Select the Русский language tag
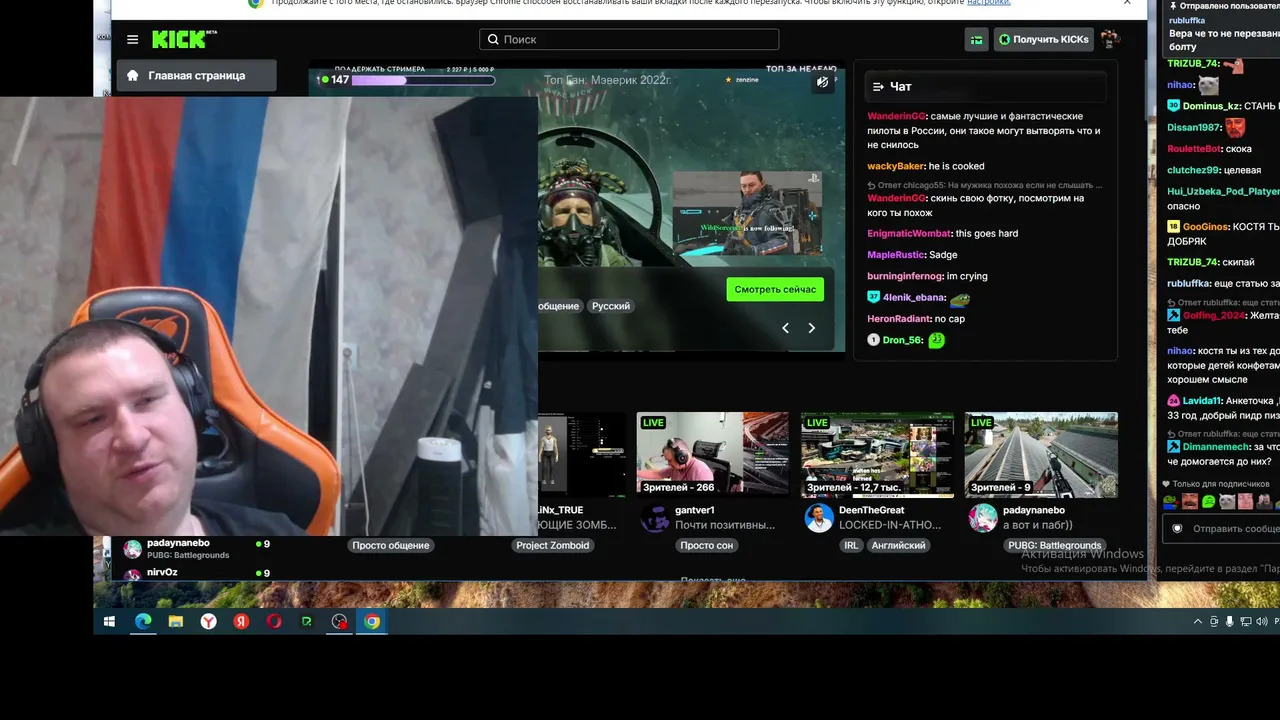1280x720 pixels. (x=611, y=306)
